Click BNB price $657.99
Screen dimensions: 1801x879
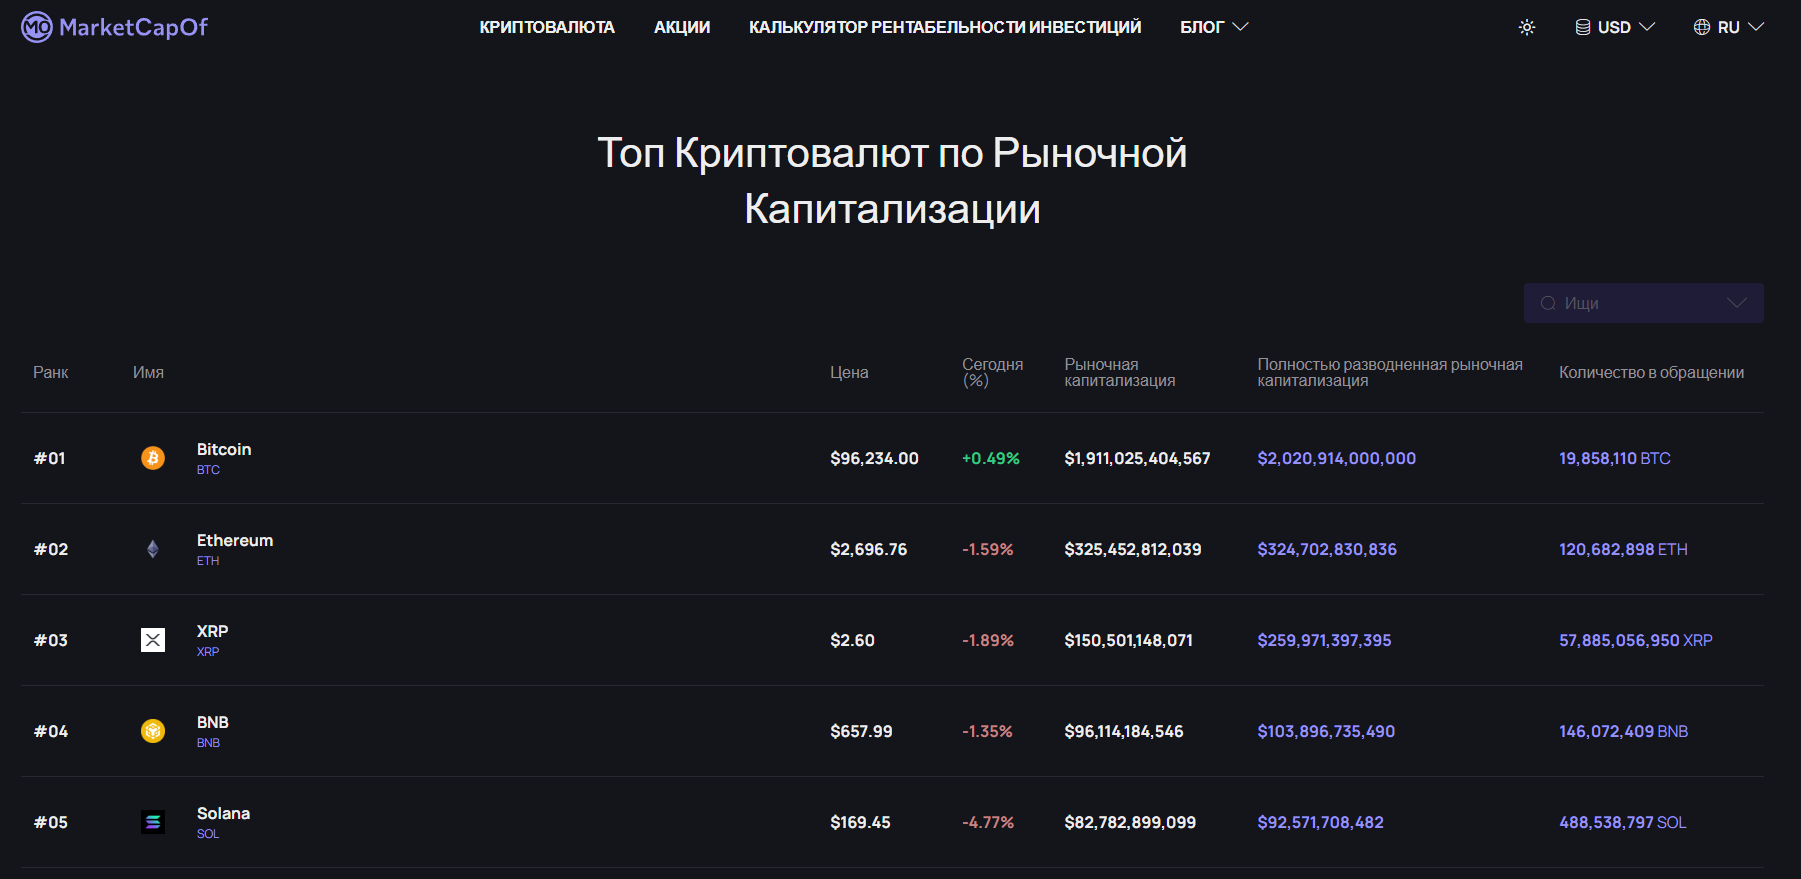[861, 731]
